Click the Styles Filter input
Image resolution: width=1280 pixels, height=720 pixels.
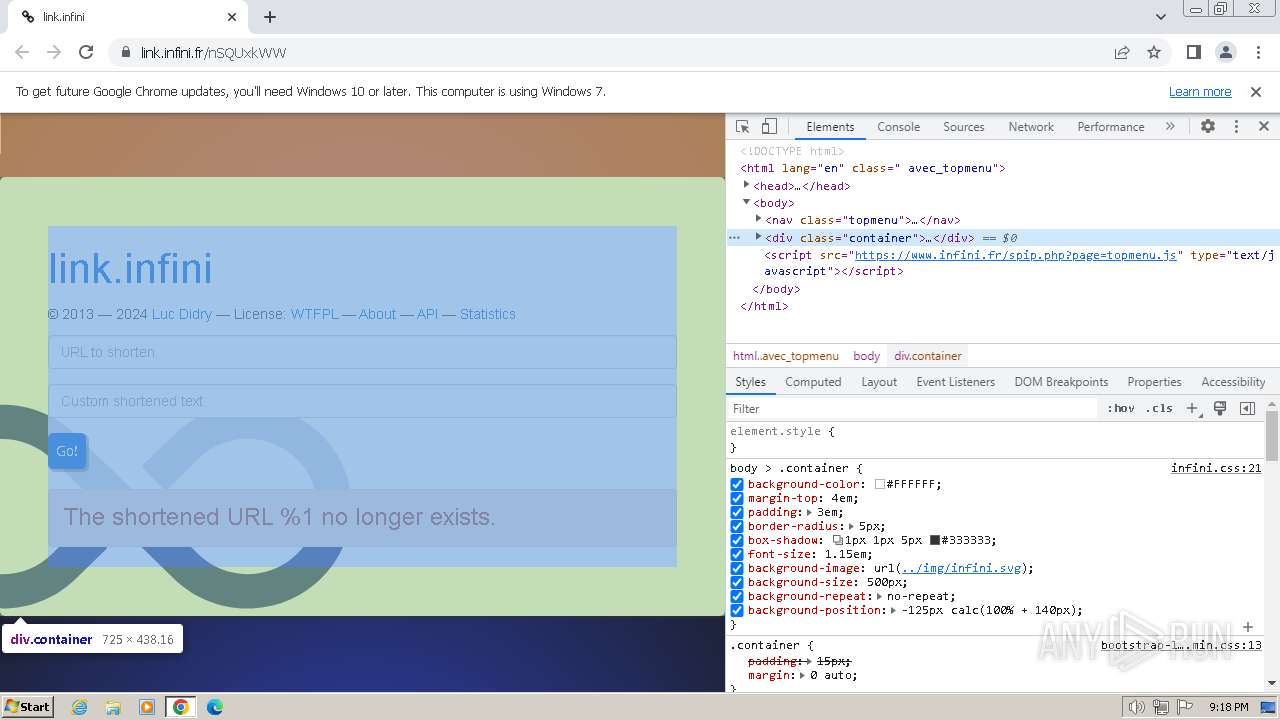(913, 408)
